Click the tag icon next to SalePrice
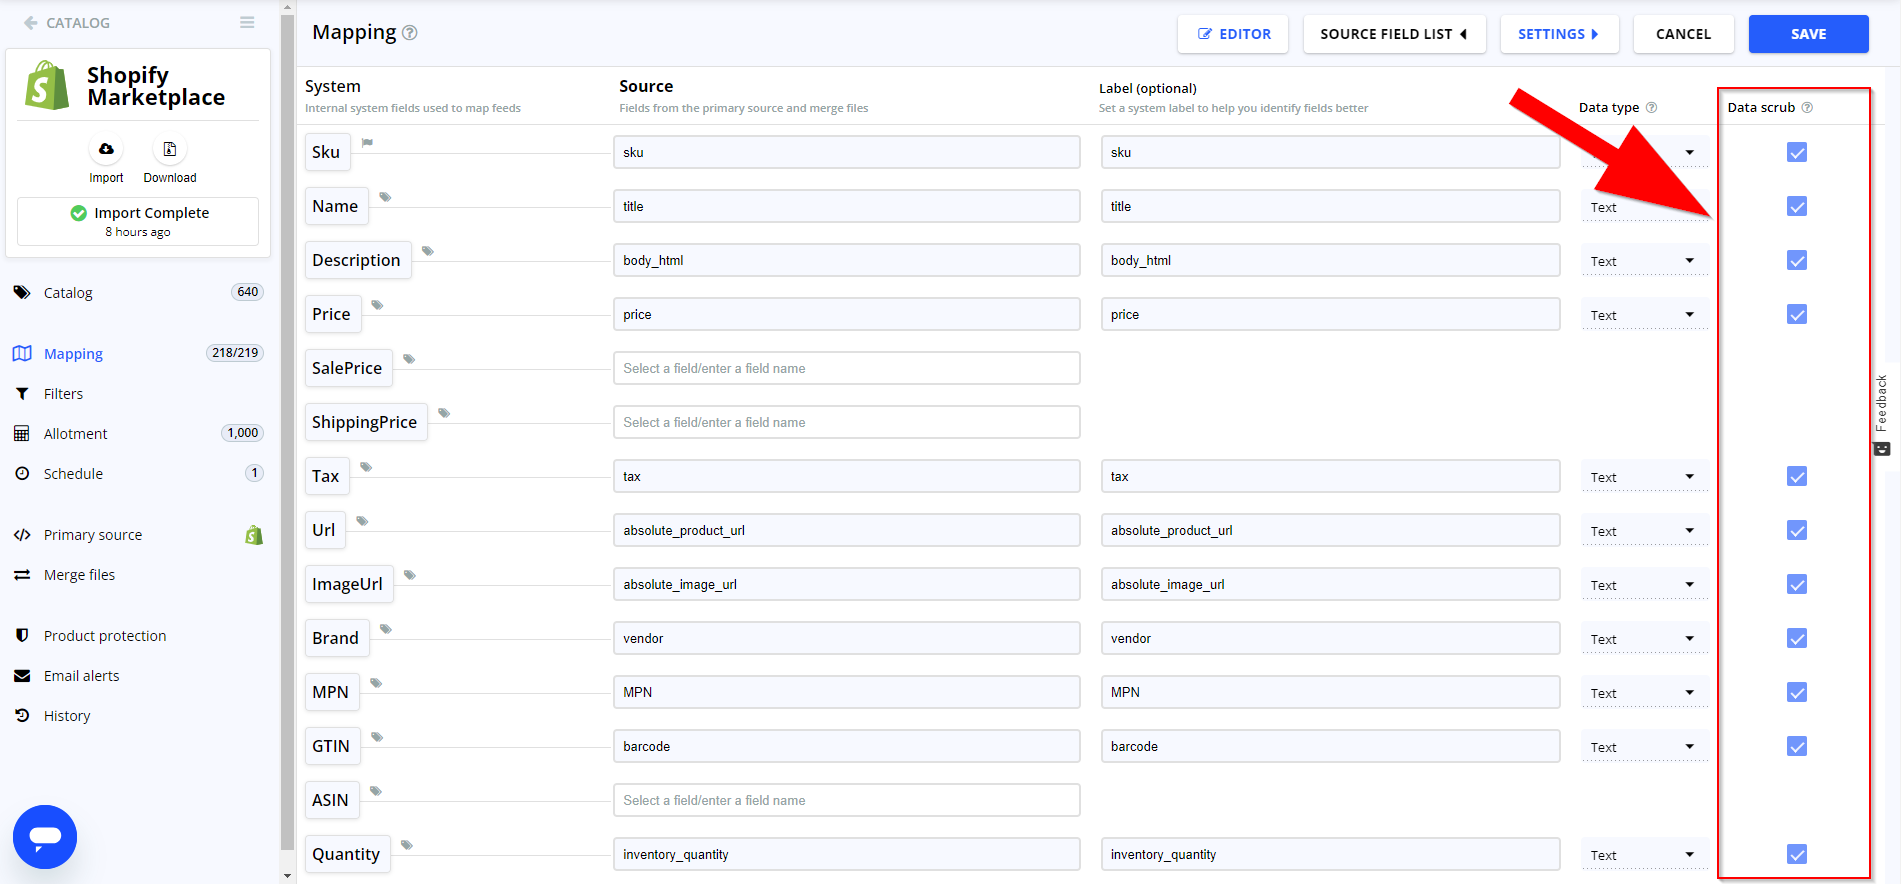The width and height of the screenshot is (1901, 884). (409, 359)
